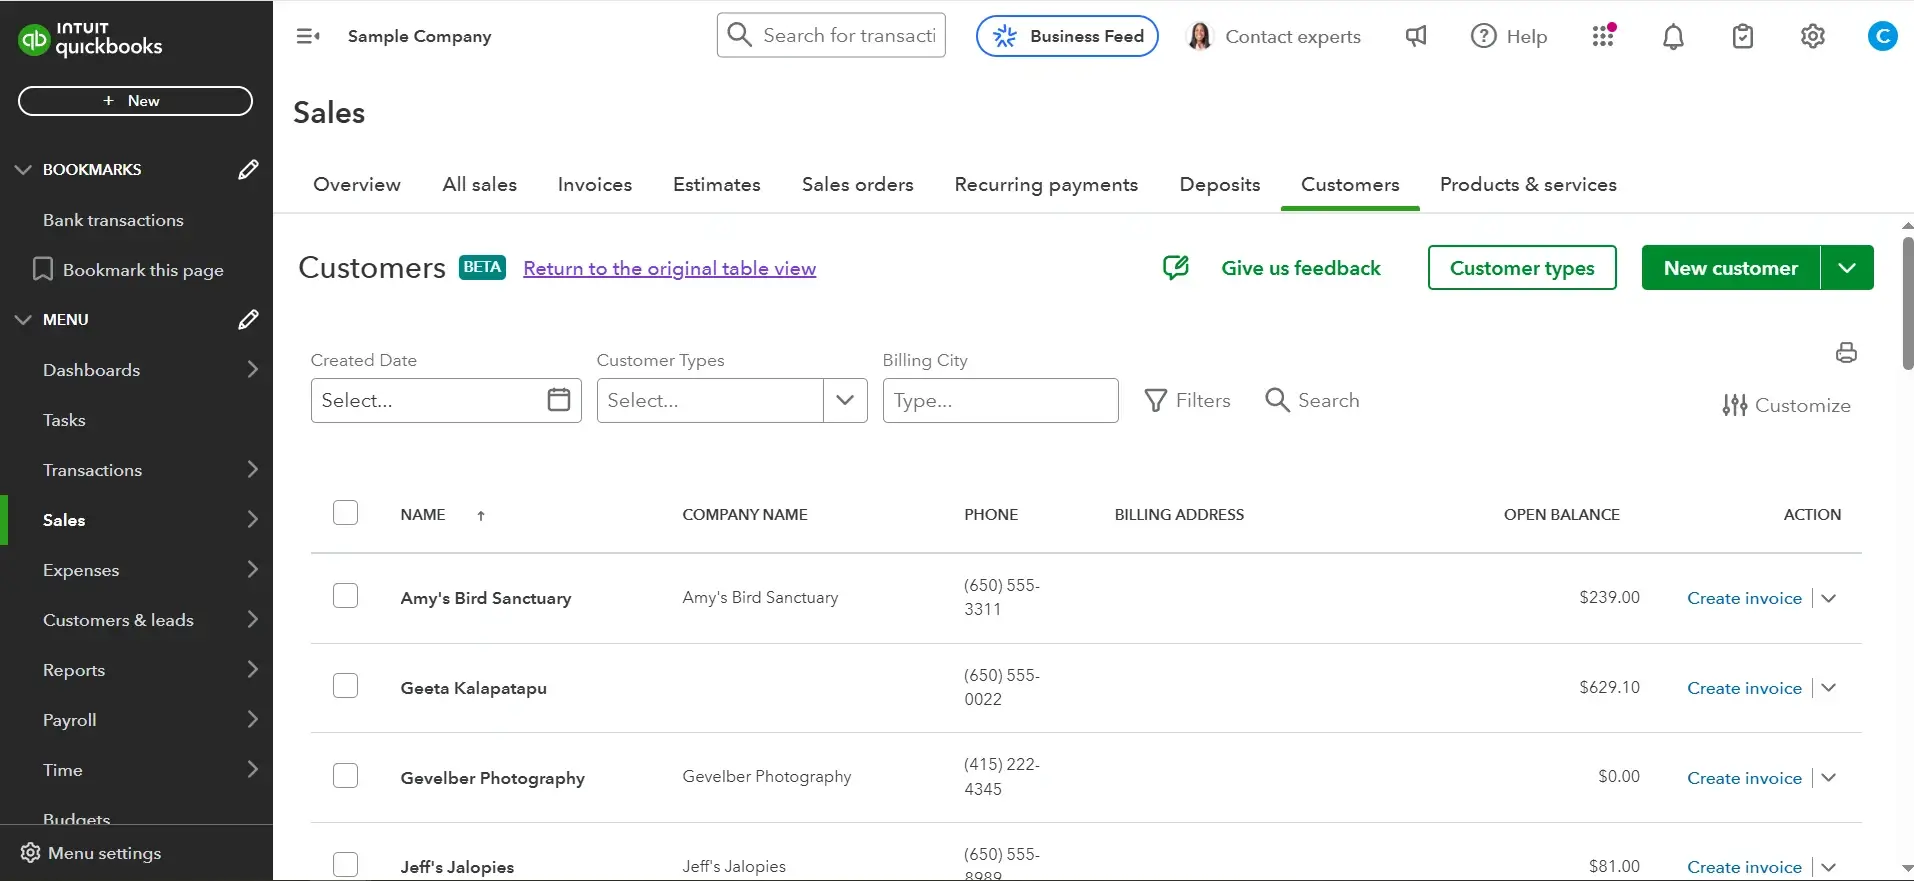Click the feedback pencil icon
This screenshot has height=881, width=1914.
tap(1176, 267)
